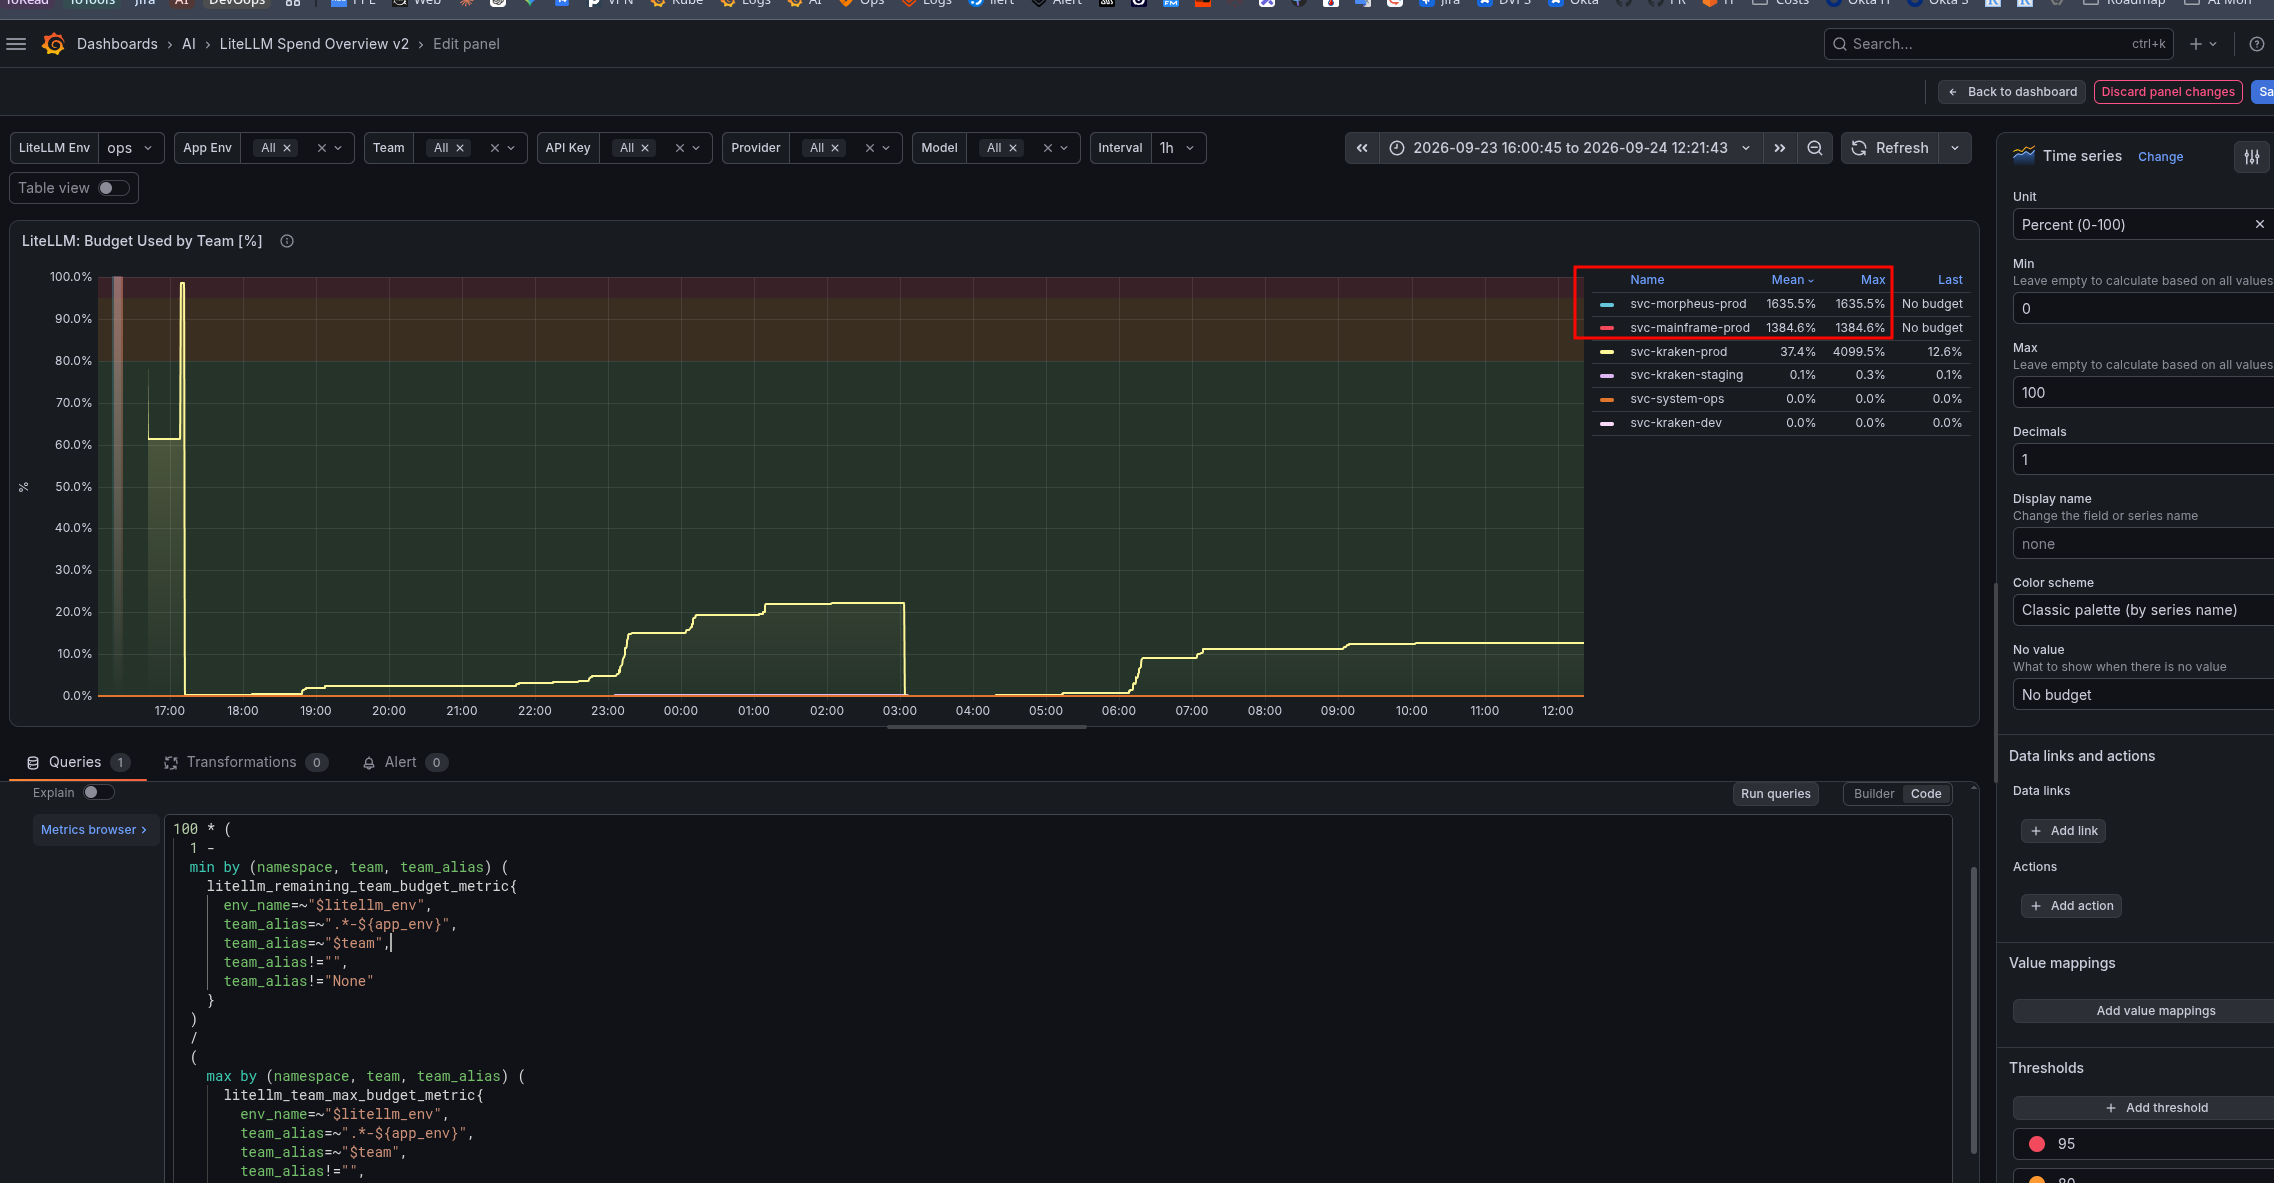Expand the App Env dropdown chevron
The width and height of the screenshot is (2274, 1183).
338,148
